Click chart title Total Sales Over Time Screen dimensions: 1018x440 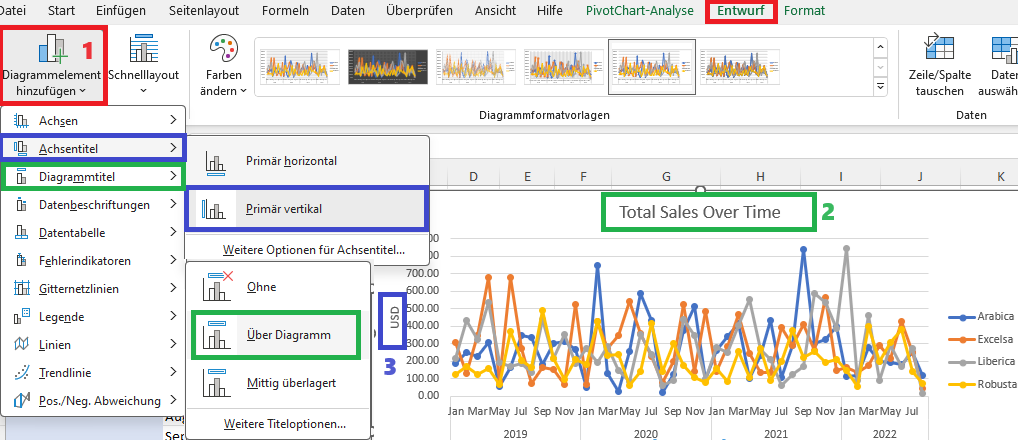pyautogui.click(x=699, y=212)
